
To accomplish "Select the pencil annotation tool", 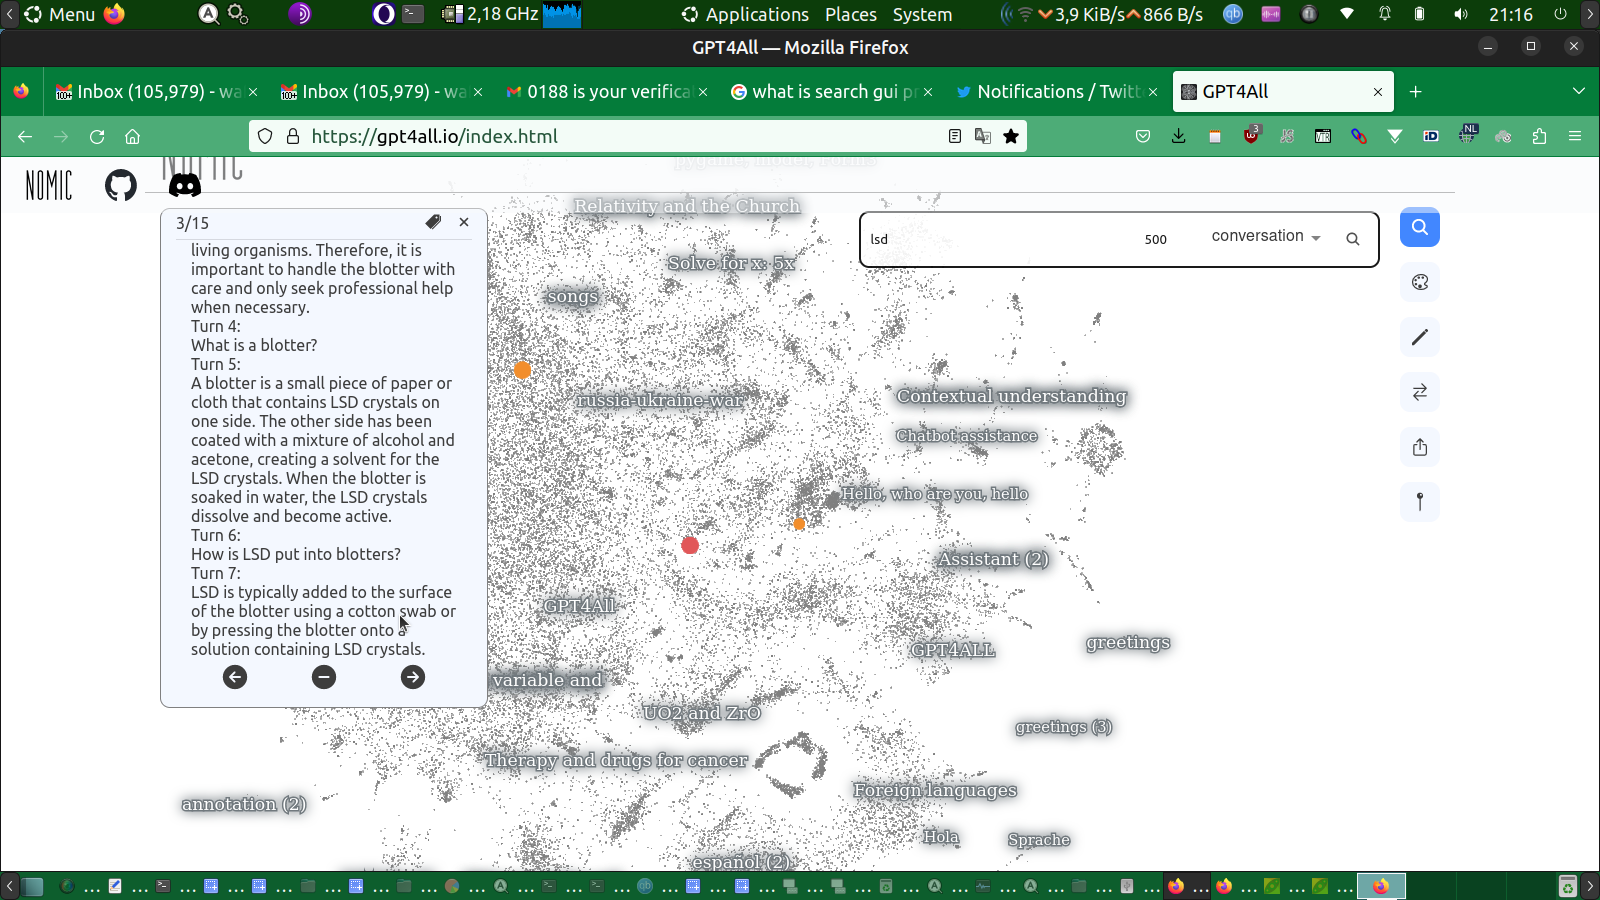I will click(x=1420, y=337).
